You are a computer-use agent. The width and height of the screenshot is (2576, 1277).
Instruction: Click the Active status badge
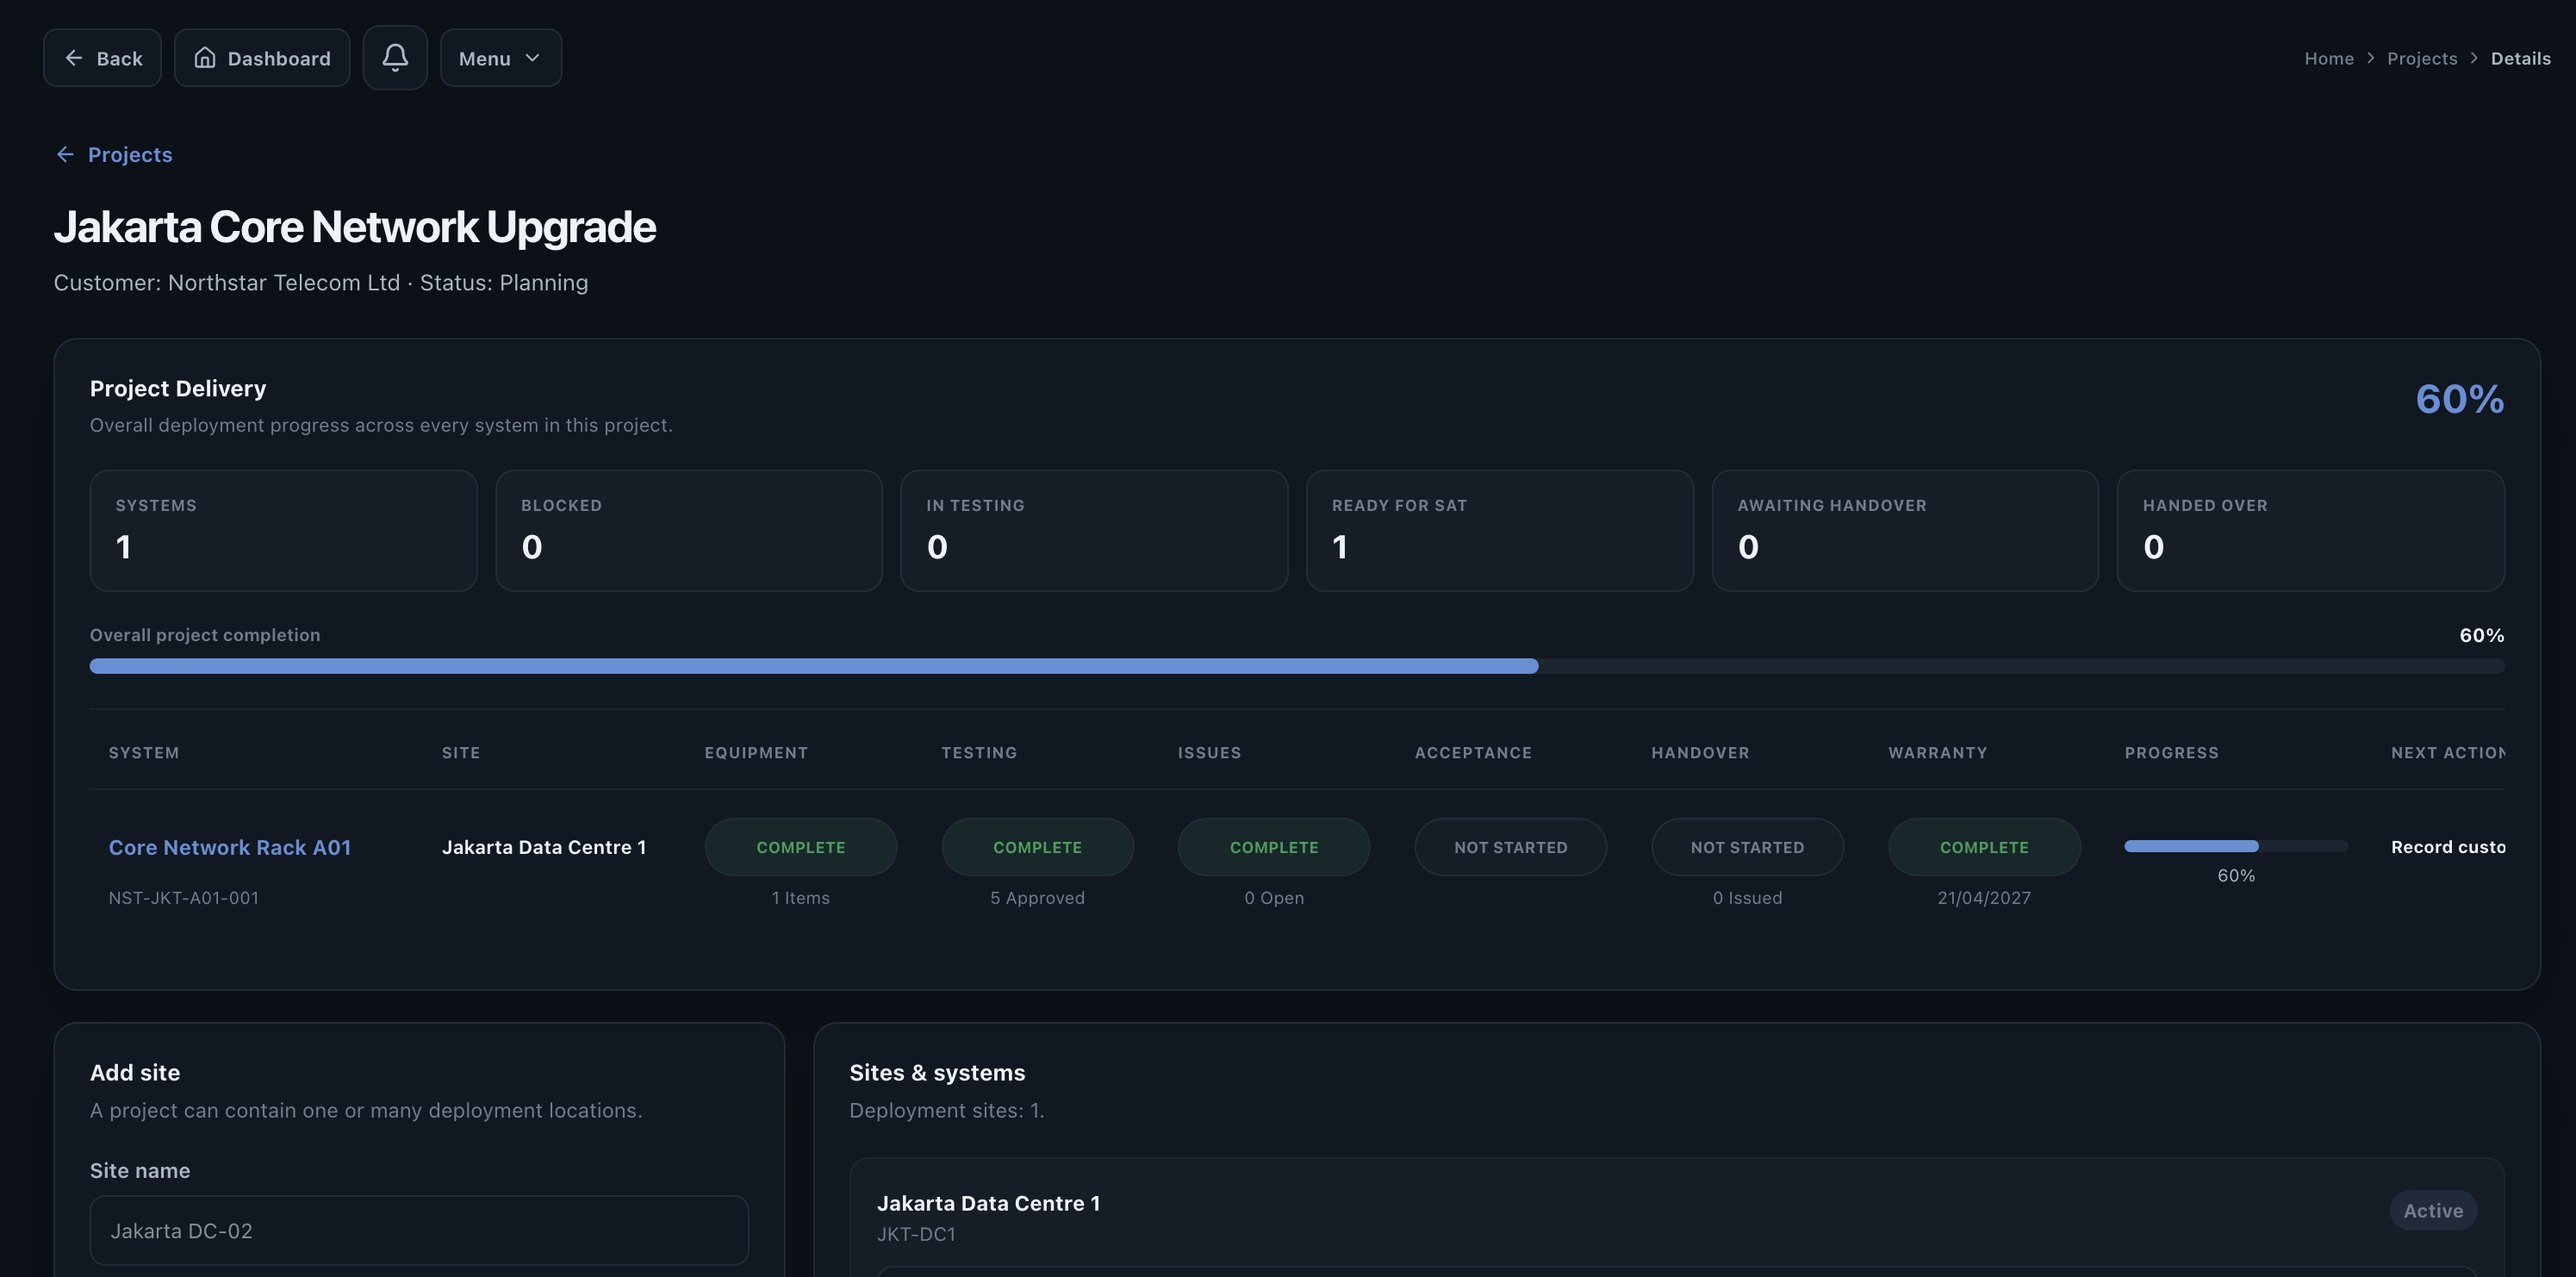[2433, 1210]
